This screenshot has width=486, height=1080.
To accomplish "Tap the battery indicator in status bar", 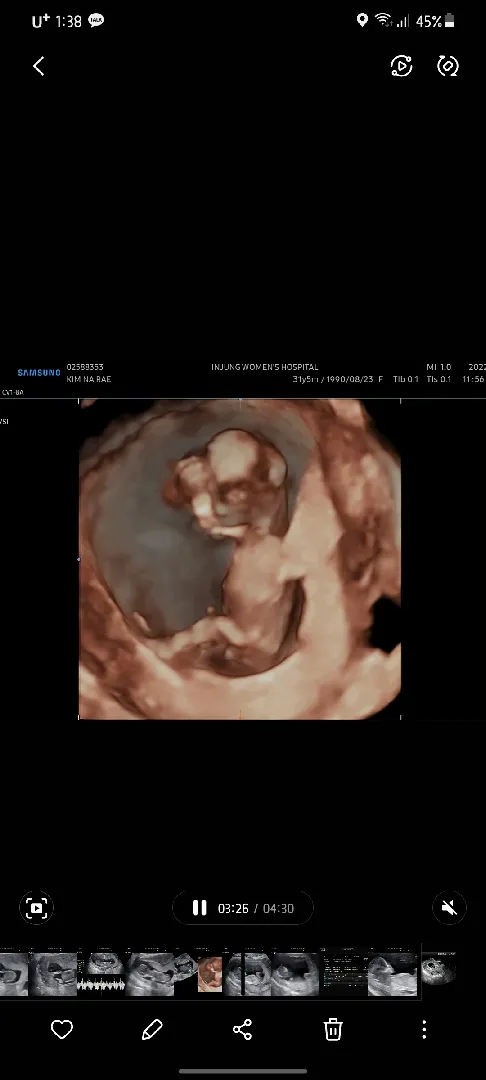I will click(450, 21).
